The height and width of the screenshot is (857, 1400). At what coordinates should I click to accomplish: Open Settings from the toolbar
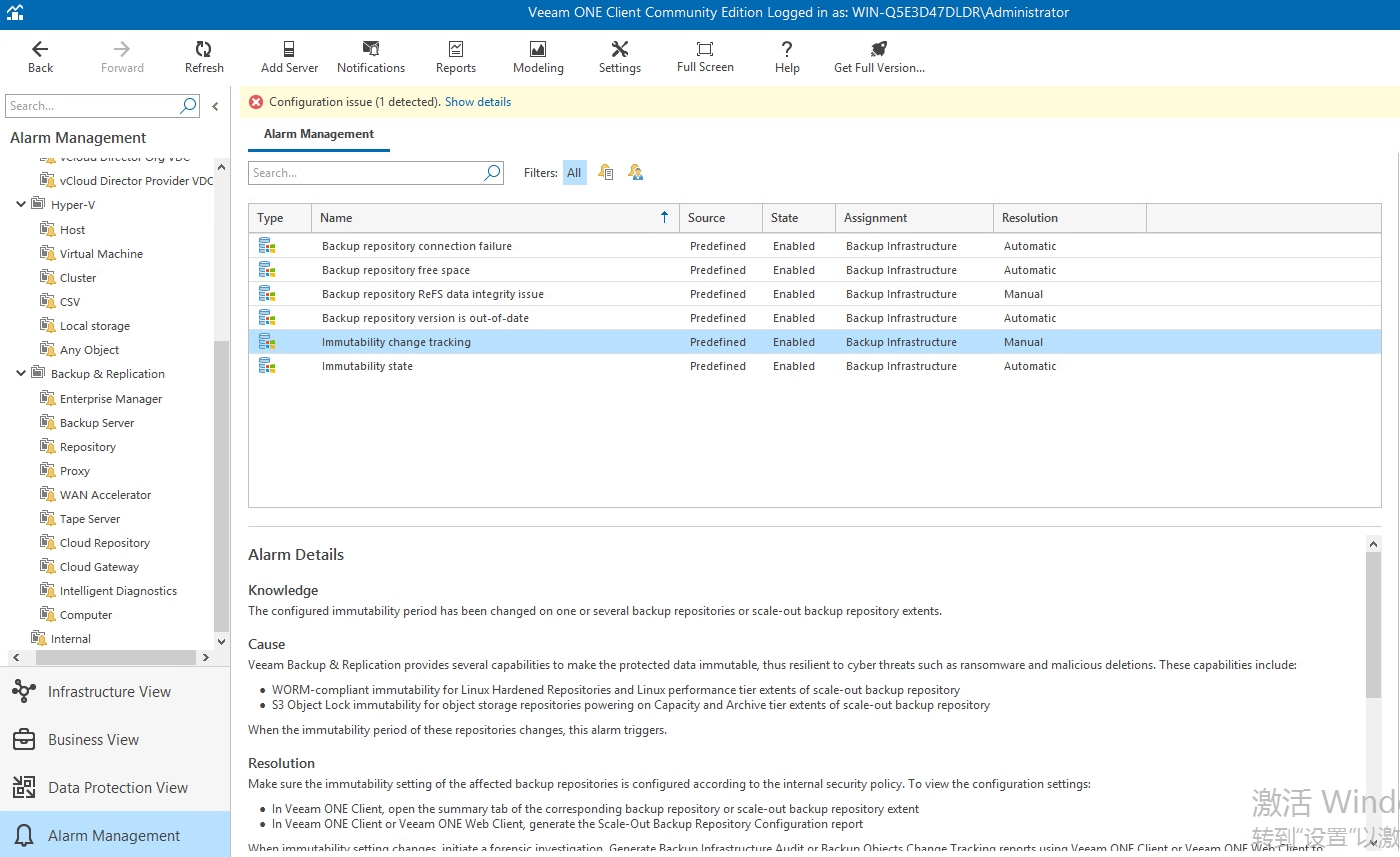[x=620, y=57]
